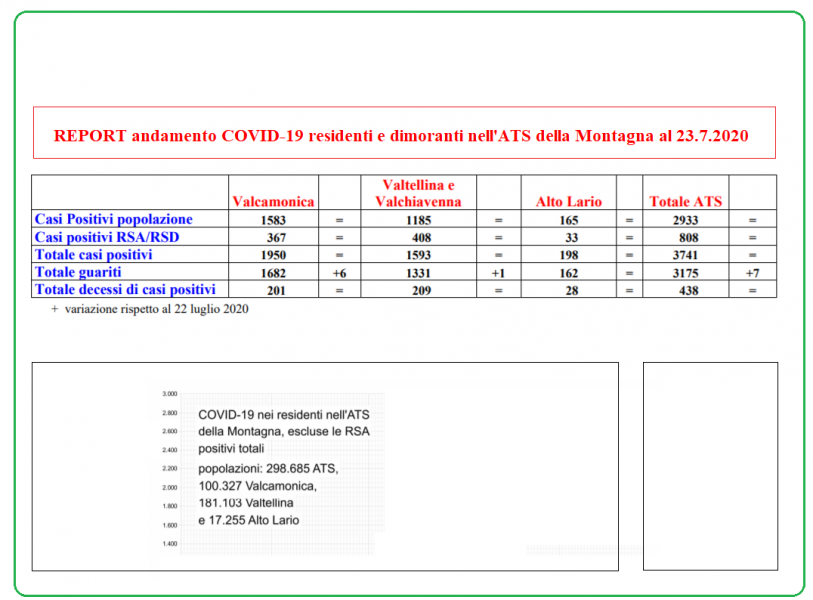The width and height of the screenshot is (813, 600).
Task: Select the 1.800 label on the chart axis
Action: pos(170,506)
